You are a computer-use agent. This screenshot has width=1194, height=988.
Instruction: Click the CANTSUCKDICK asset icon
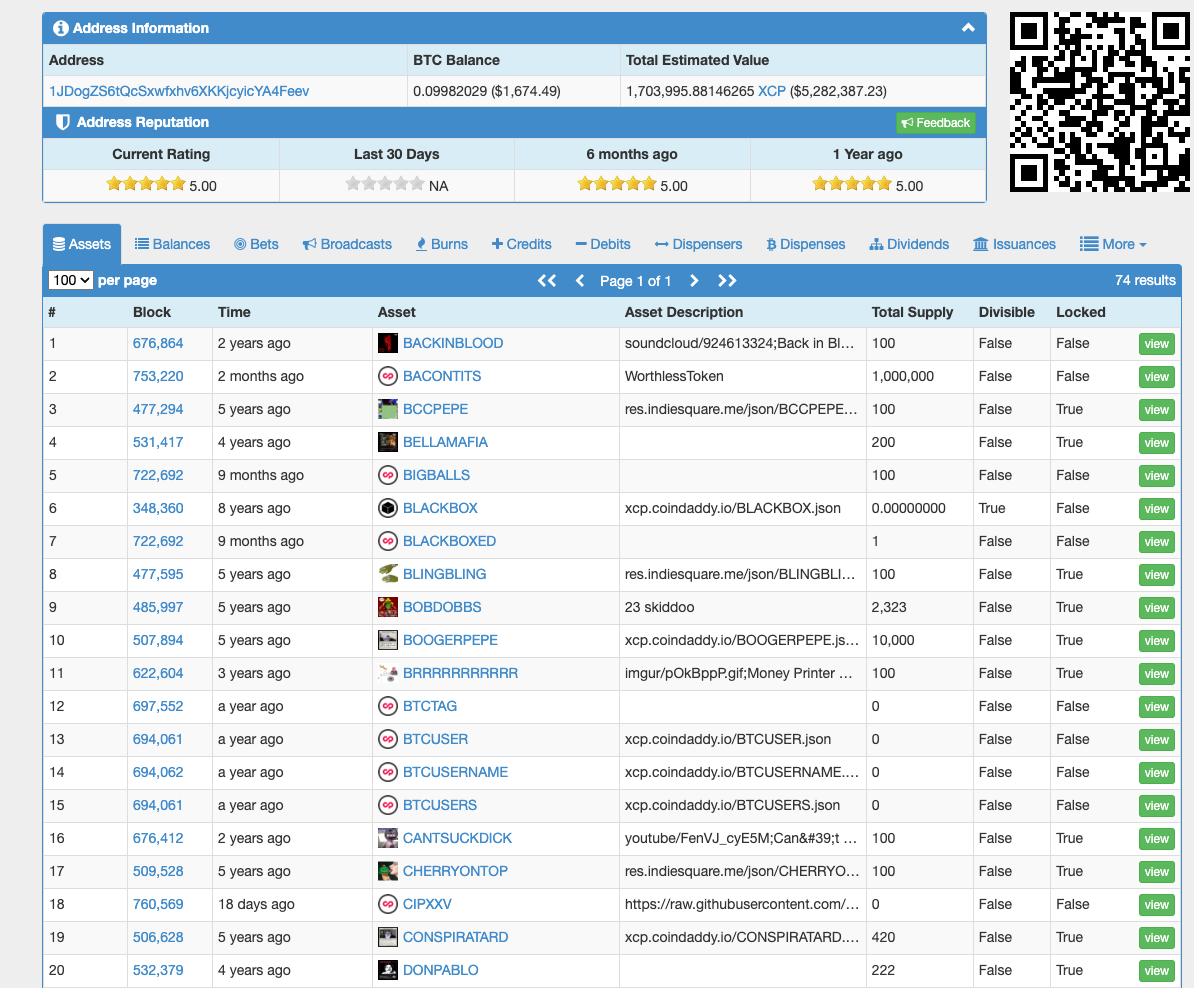pos(388,839)
